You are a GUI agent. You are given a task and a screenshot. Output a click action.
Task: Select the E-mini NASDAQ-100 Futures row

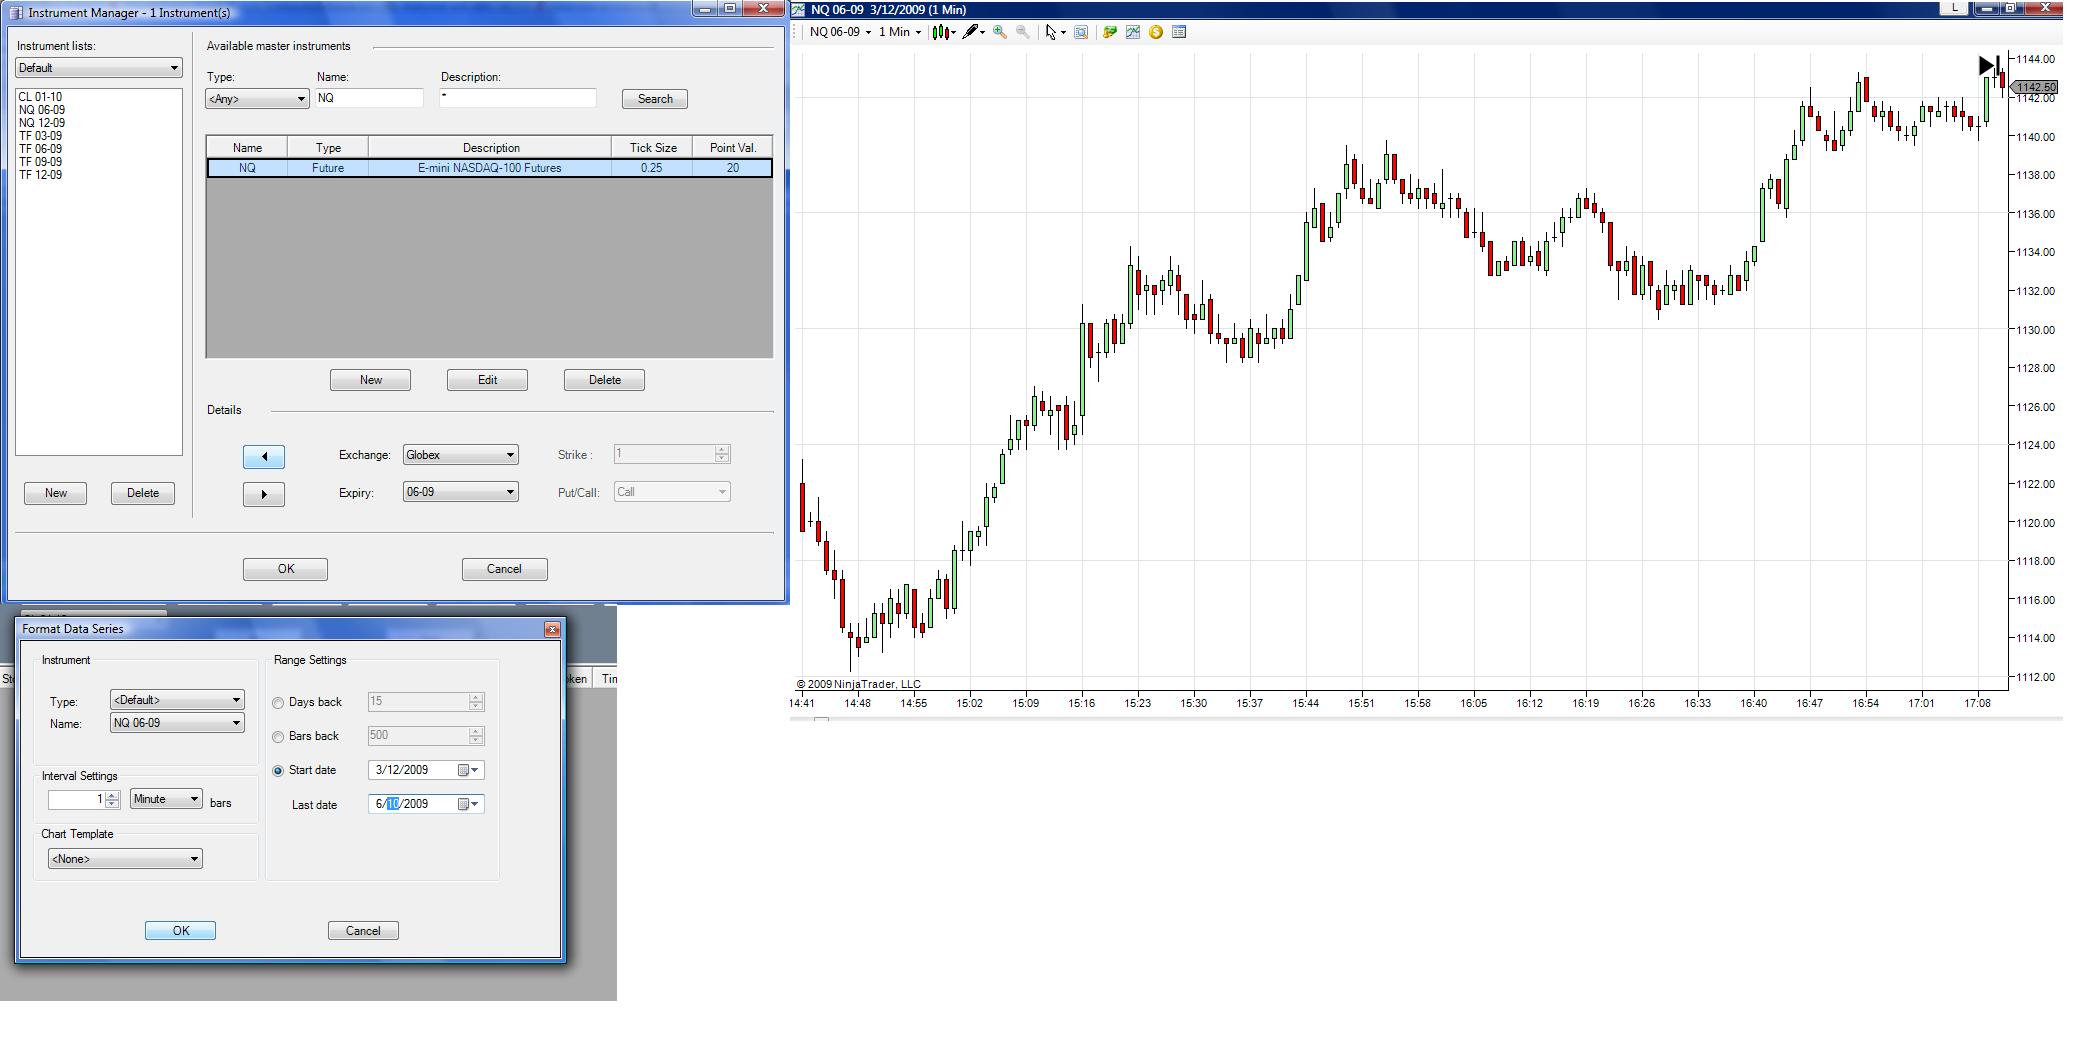(490, 168)
